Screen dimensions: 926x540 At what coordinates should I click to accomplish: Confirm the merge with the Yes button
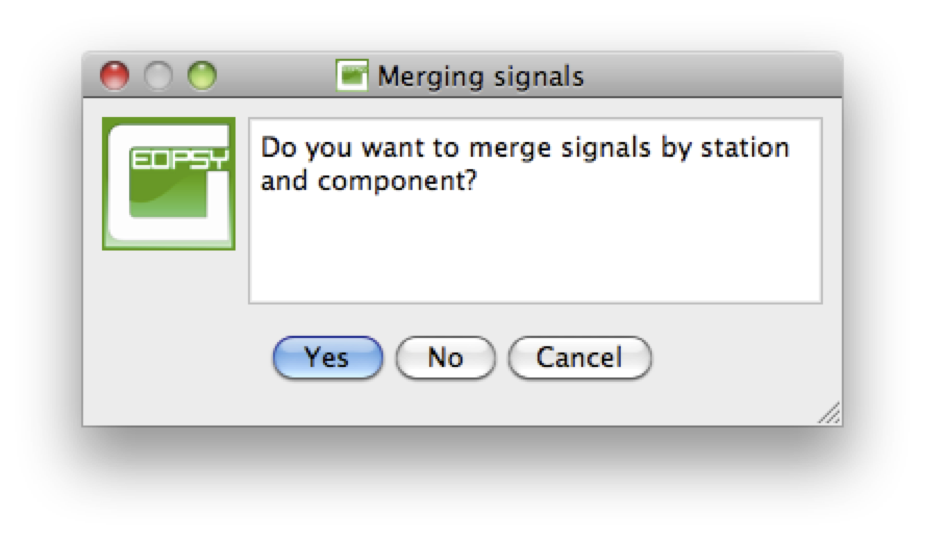click(327, 358)
